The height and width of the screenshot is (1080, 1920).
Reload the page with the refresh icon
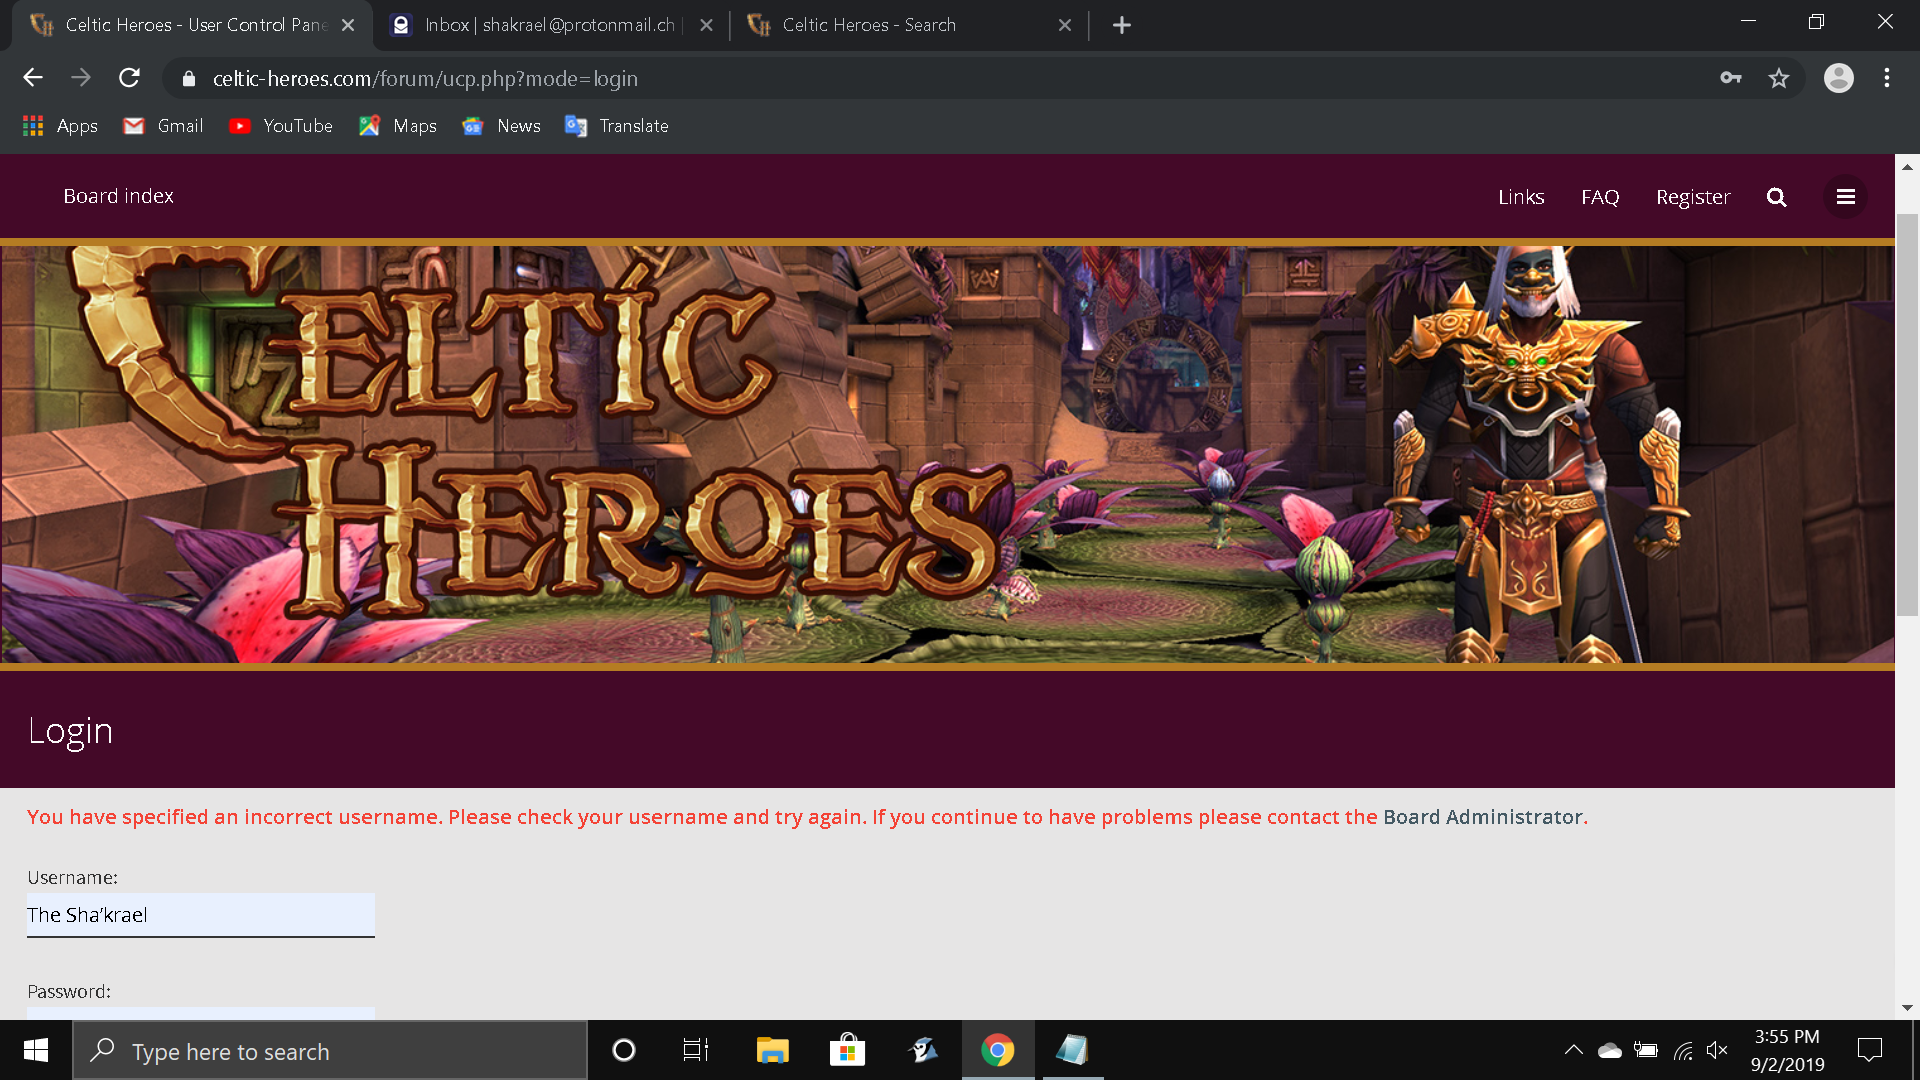(129, 78)
